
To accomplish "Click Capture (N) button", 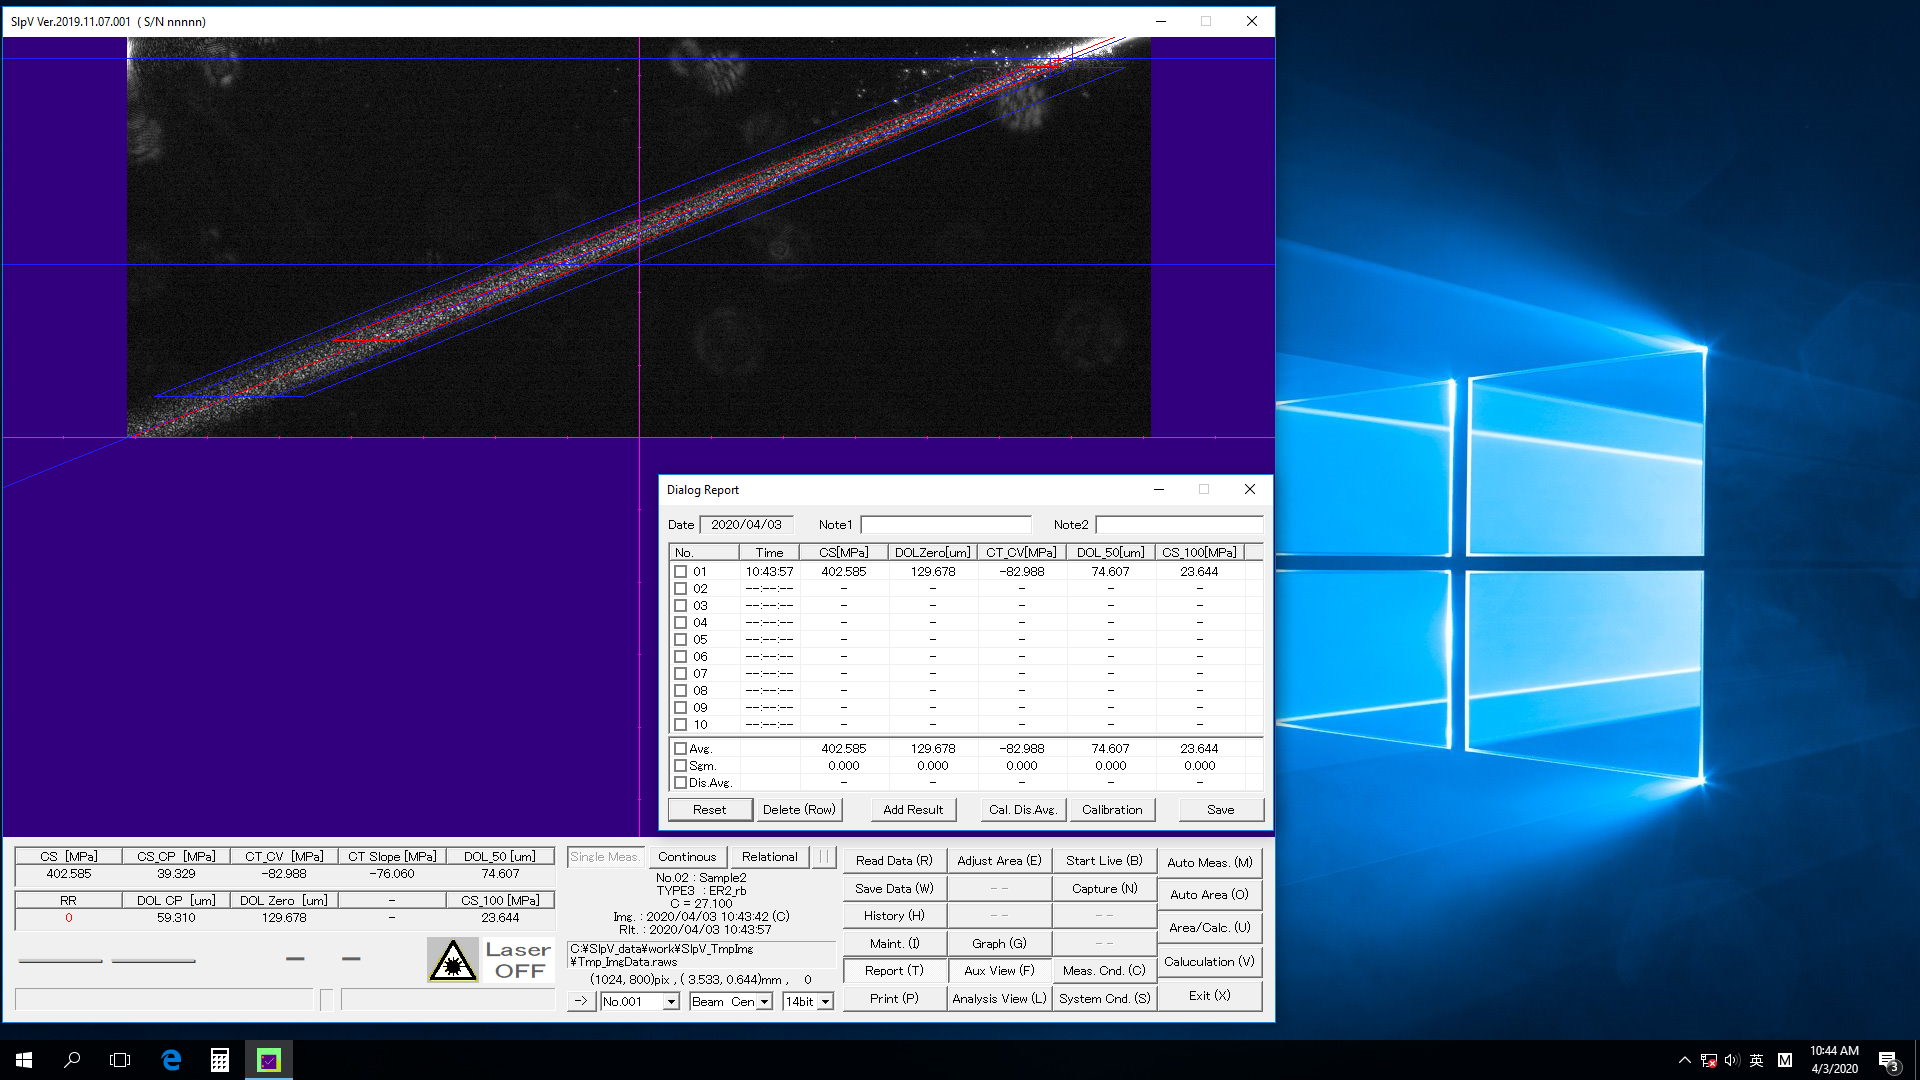I will 1104,889.
